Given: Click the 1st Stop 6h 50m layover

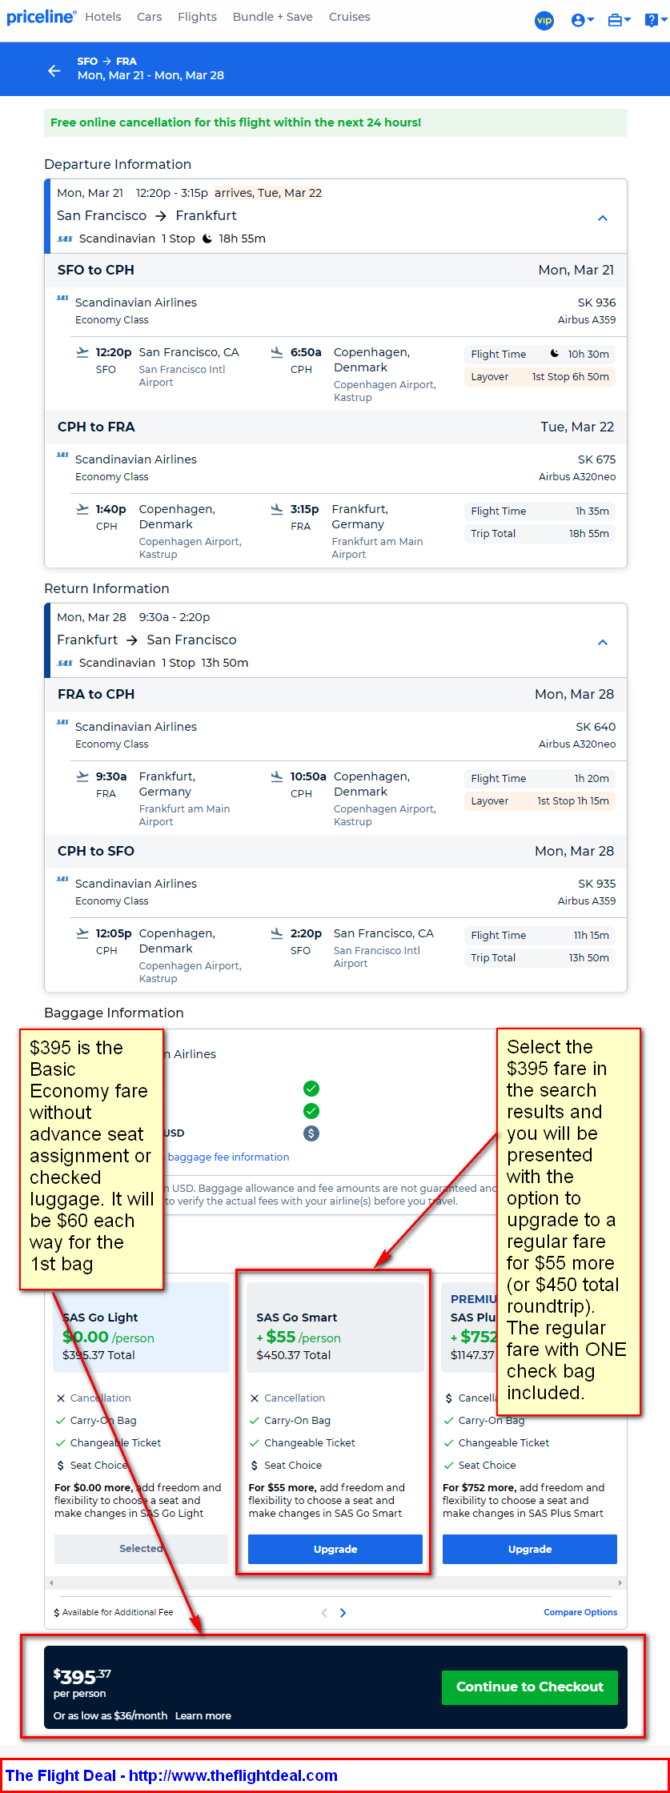Looking at the screenshot, I should pyautogui.click(x=570, y=377).
